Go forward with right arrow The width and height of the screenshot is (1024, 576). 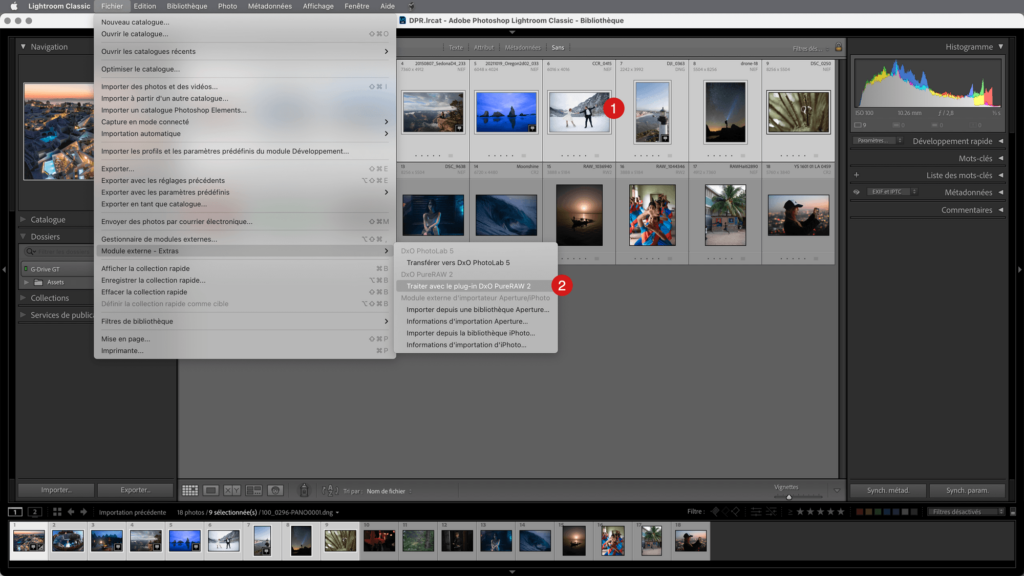click(84, 512)
